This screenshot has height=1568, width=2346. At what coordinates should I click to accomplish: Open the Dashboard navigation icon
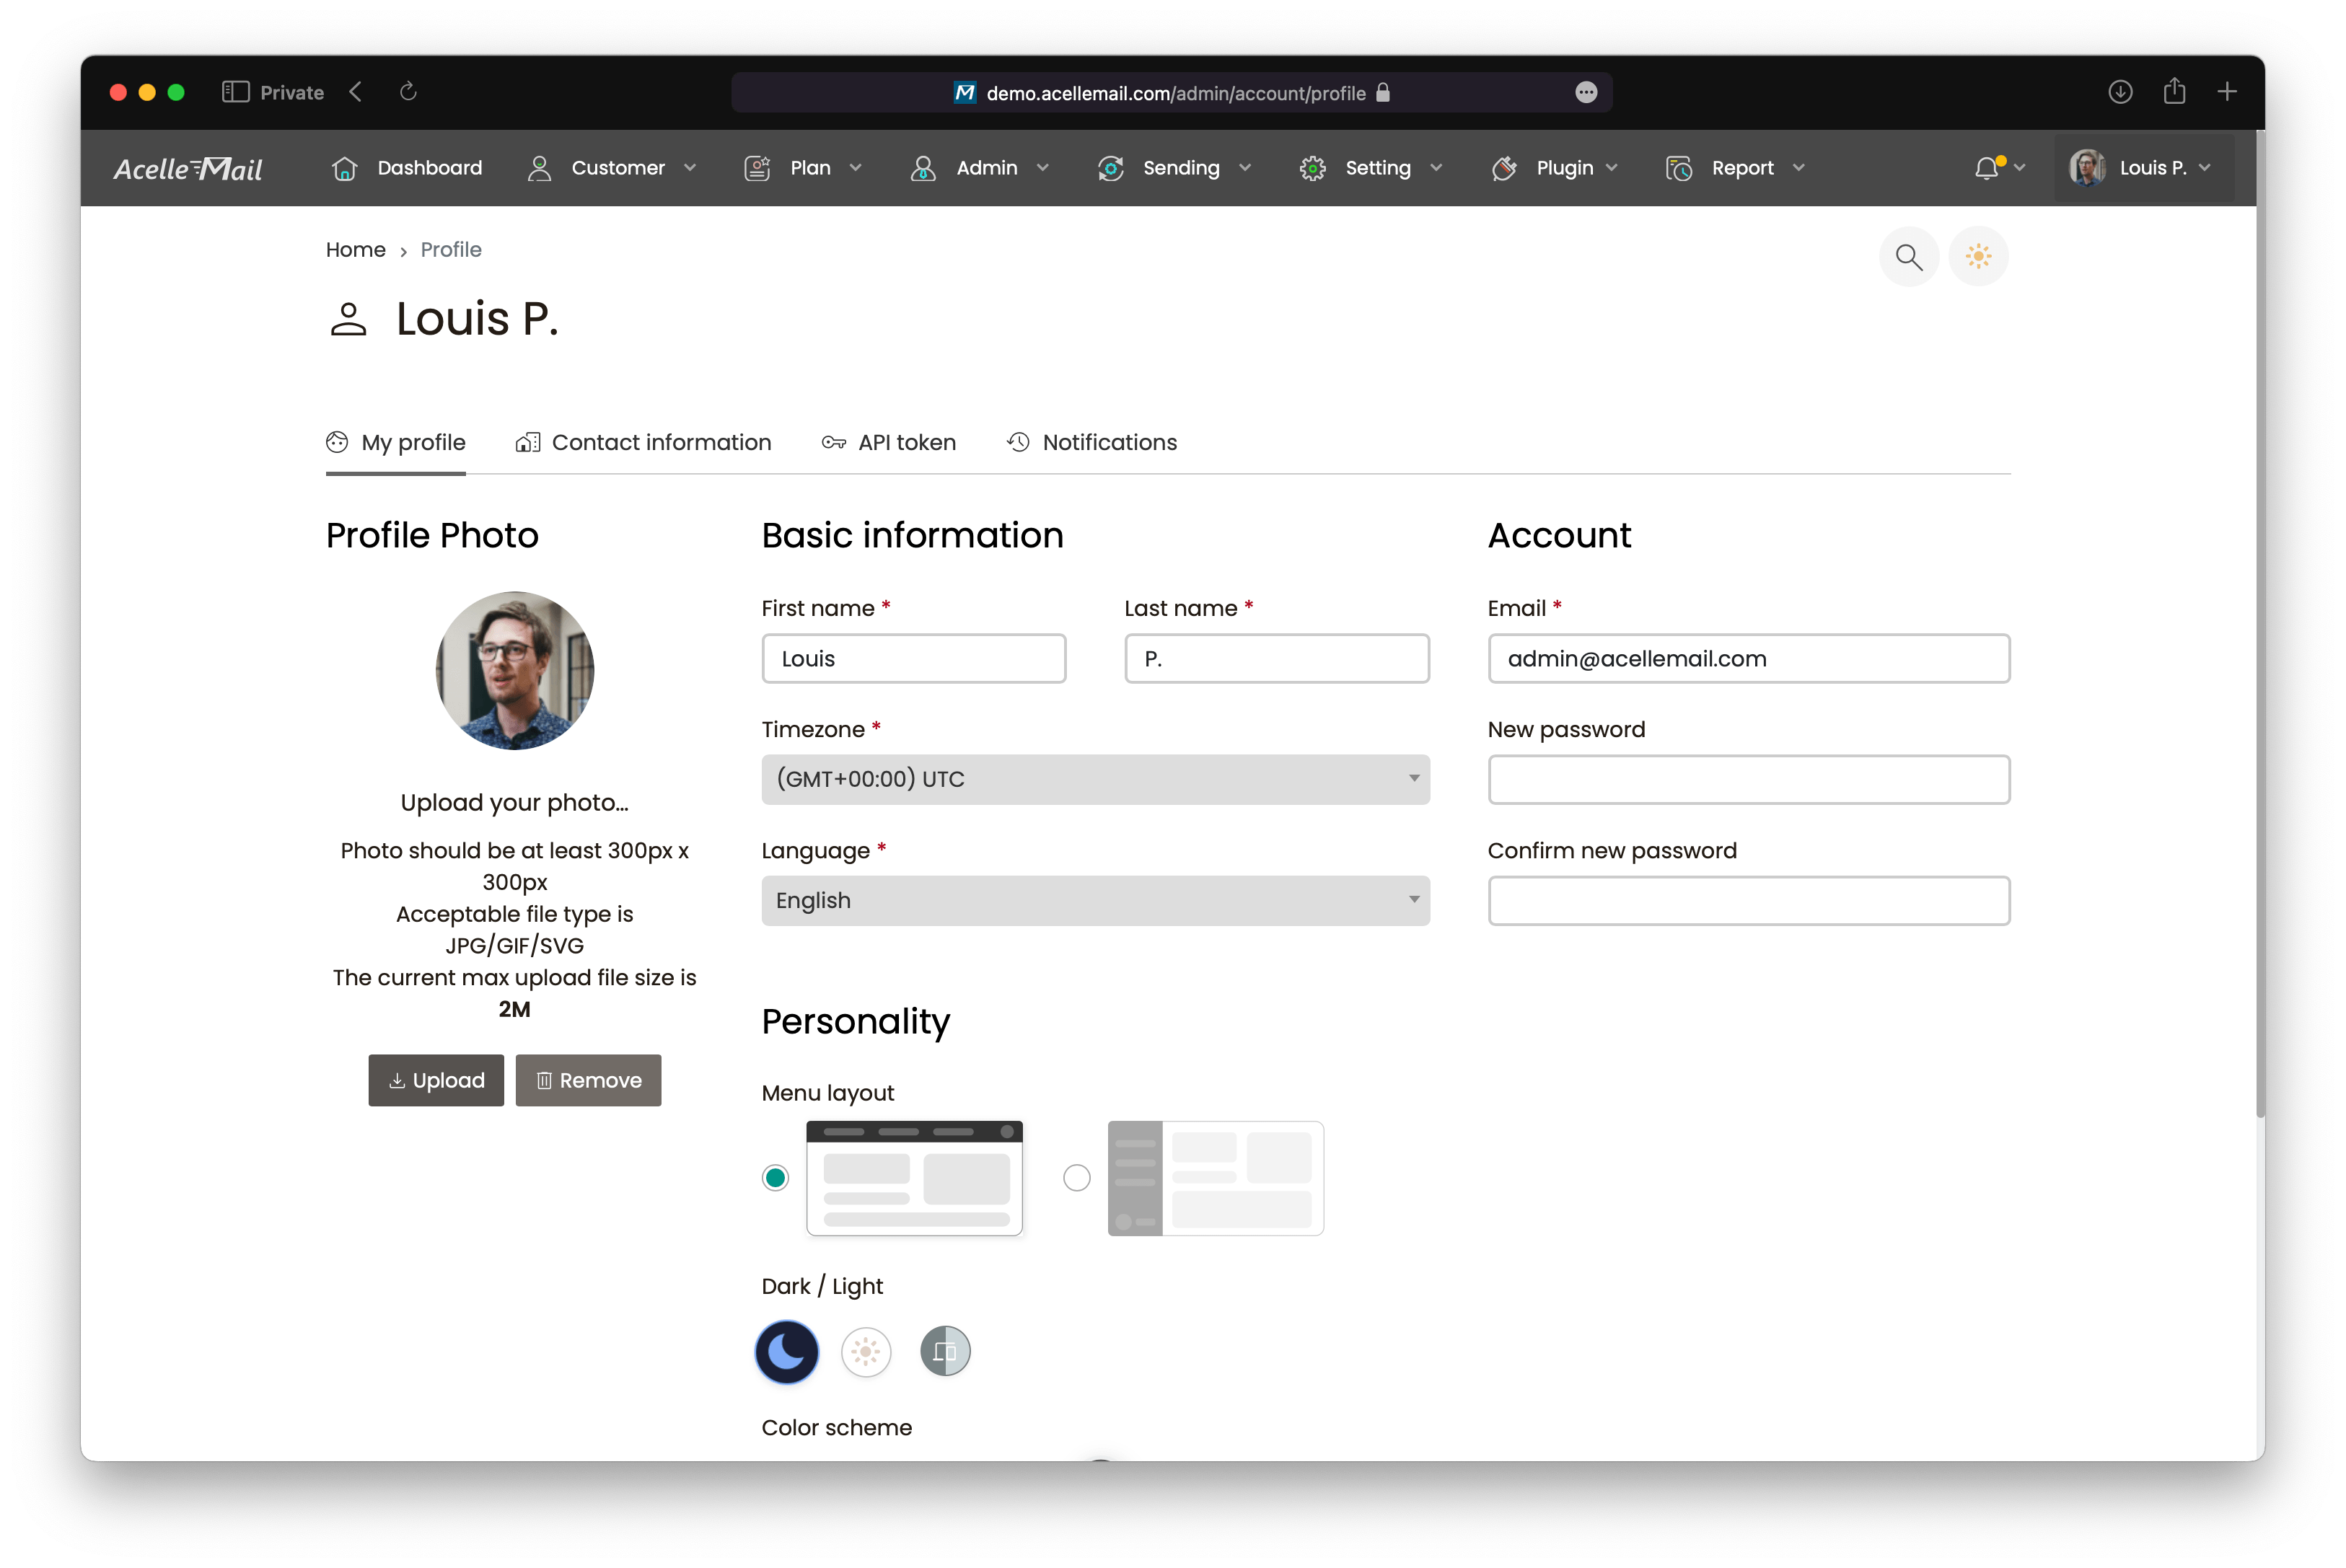click(346, 168)
